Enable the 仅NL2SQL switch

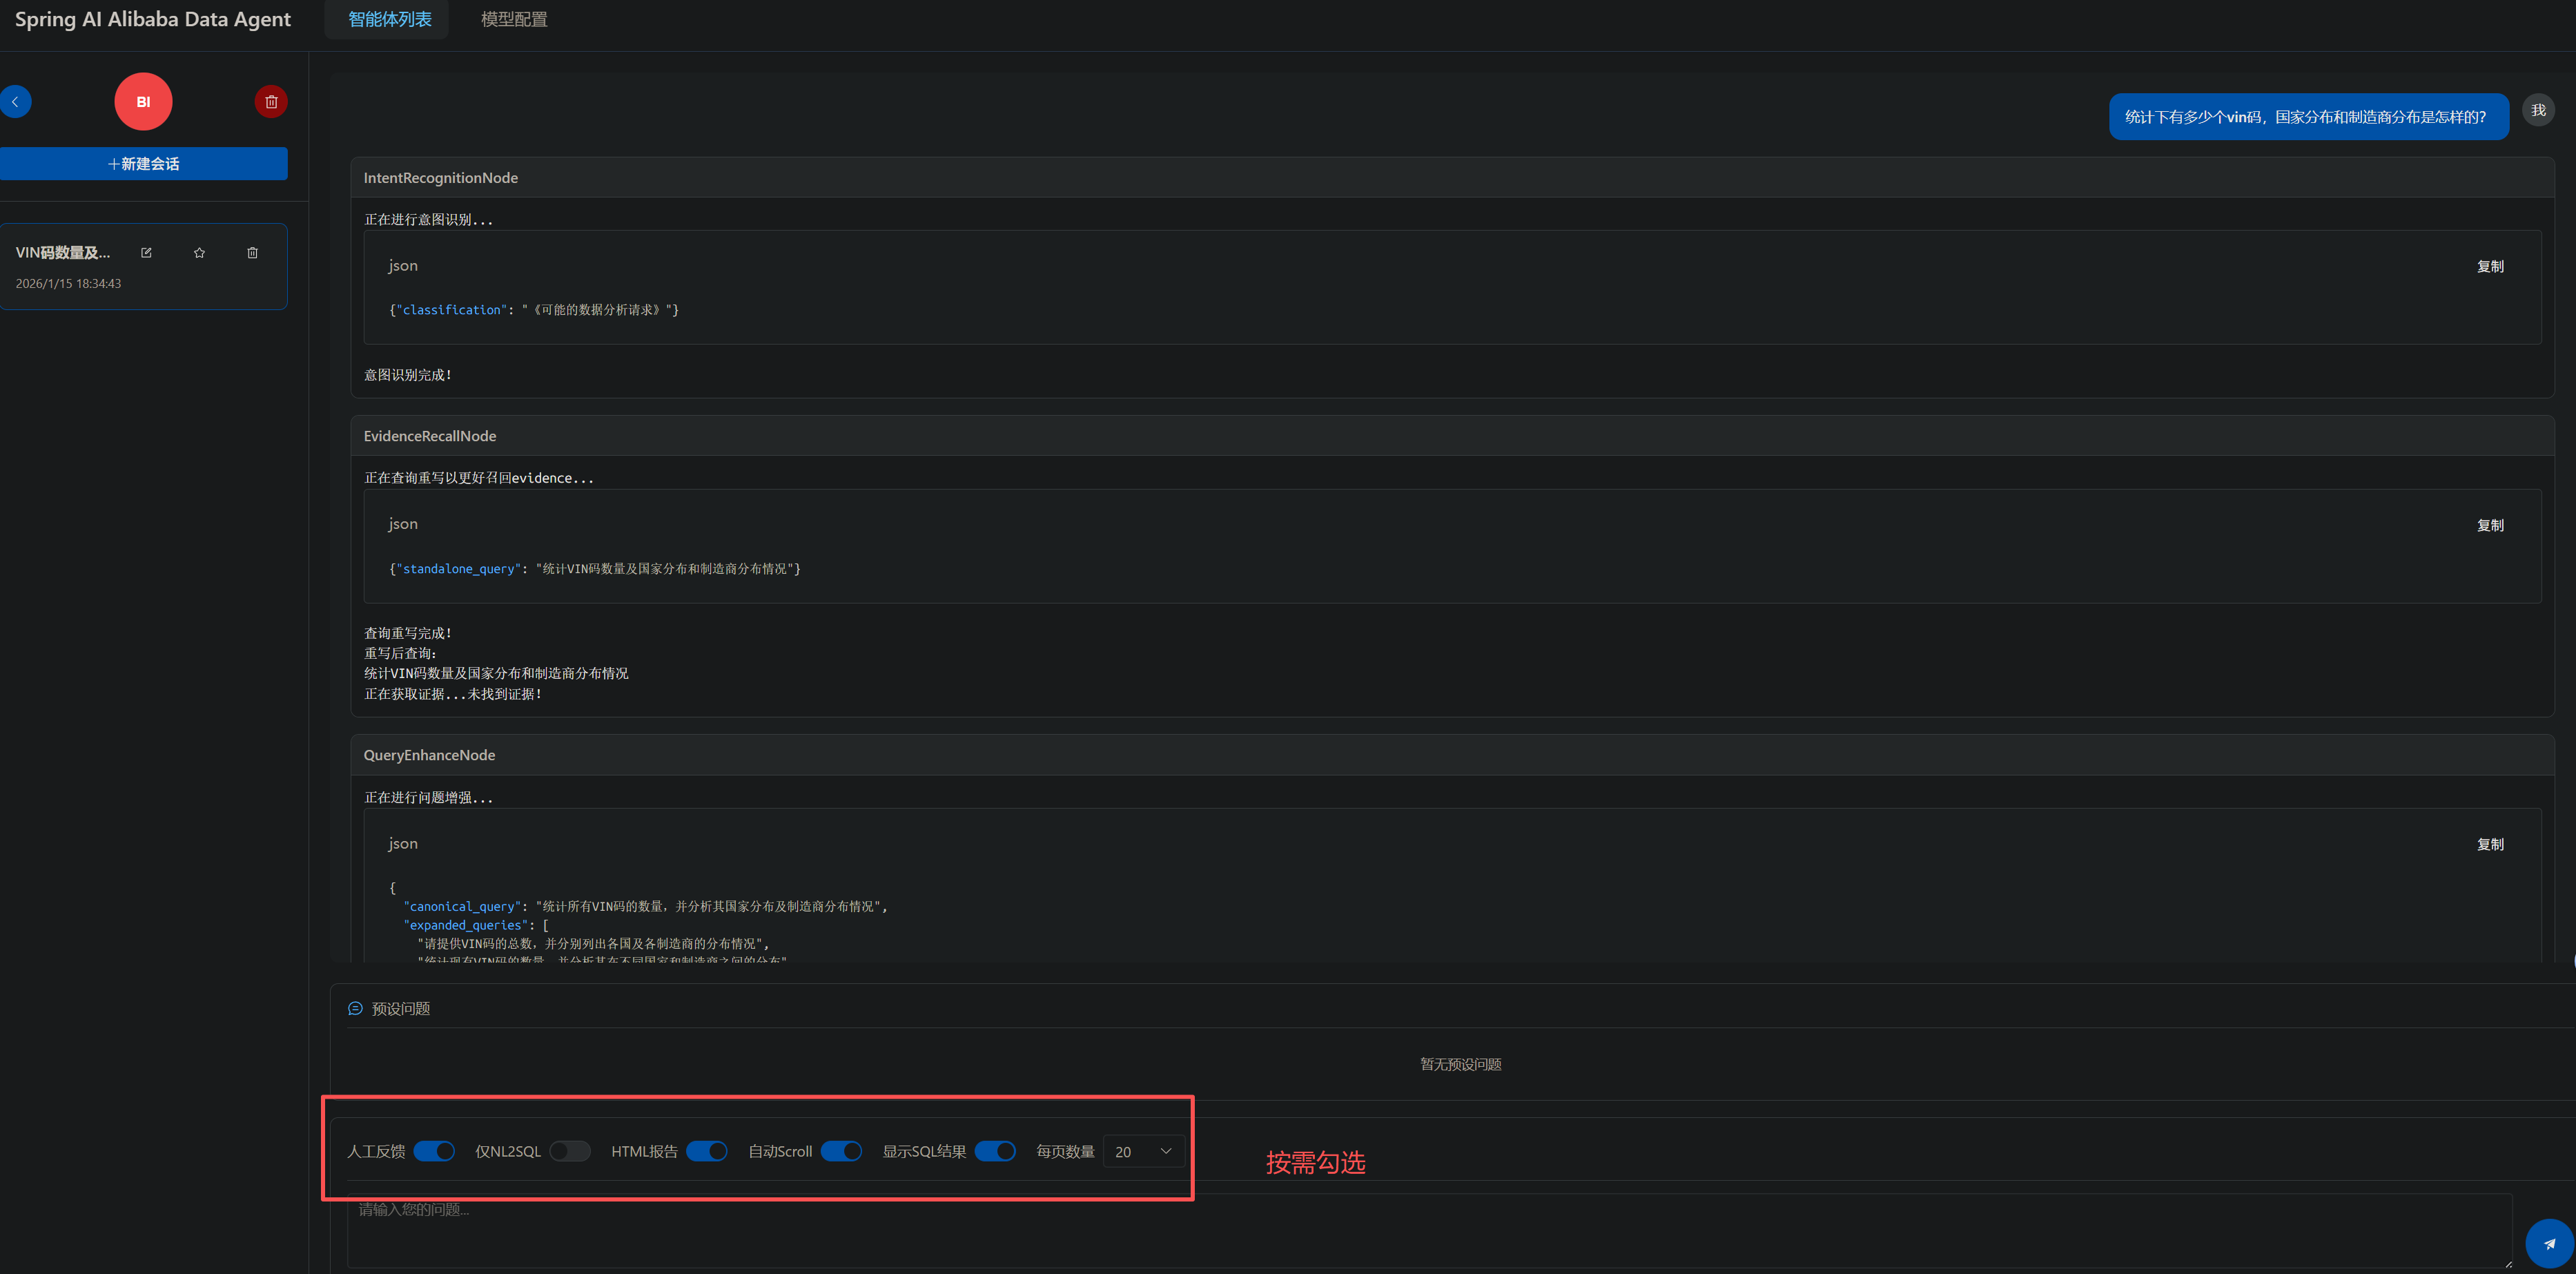[570, 1151]
